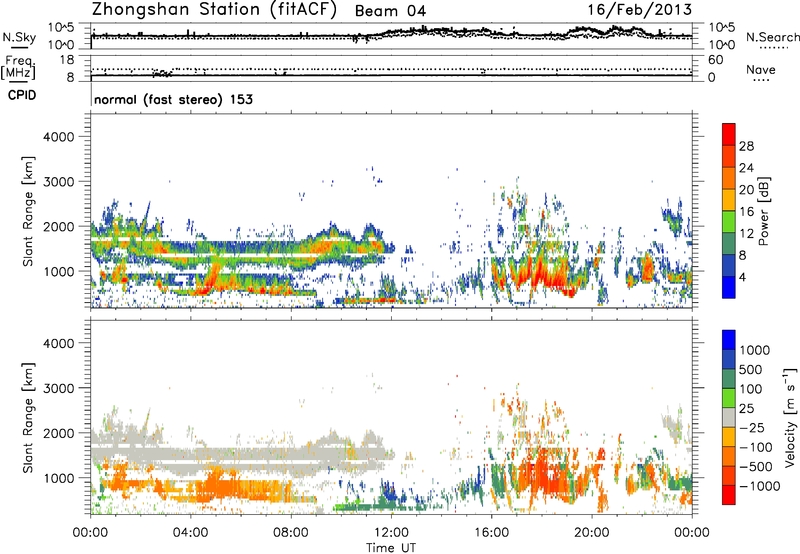This screenshot has height=554, width=800.
Task: Click the '28' power colorbar value
Action: point(746,146)
